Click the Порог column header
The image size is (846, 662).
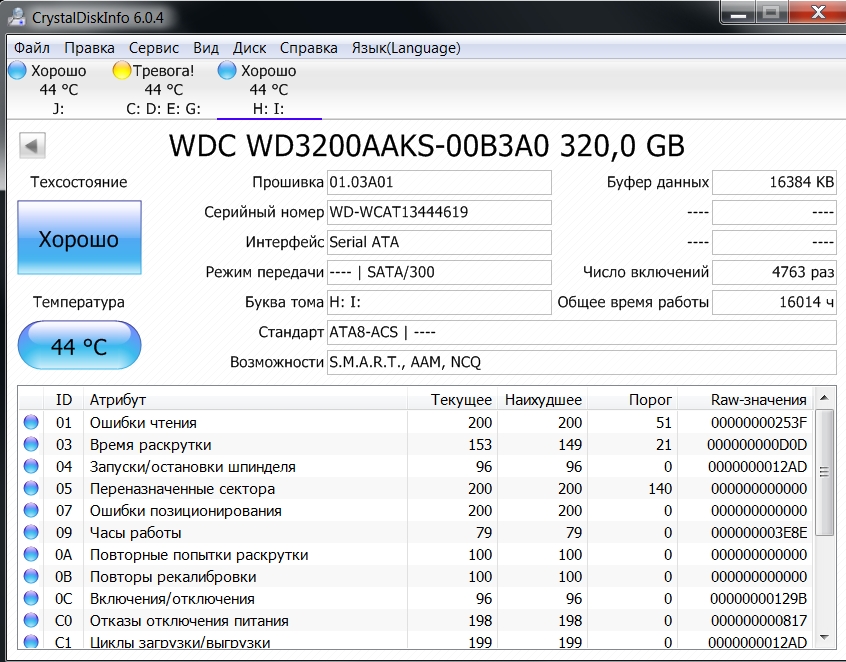tap(632, 400)
